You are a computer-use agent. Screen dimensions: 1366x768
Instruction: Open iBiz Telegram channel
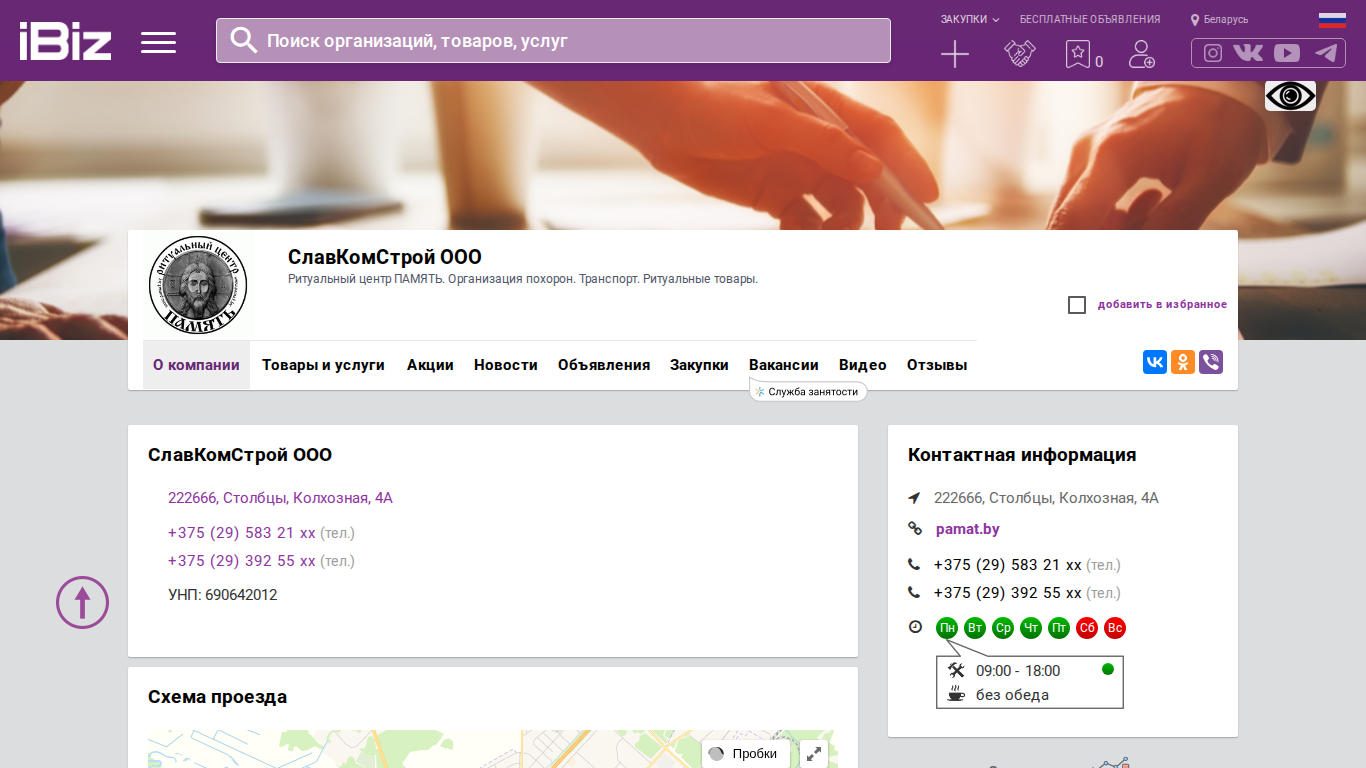[1326, 53]
